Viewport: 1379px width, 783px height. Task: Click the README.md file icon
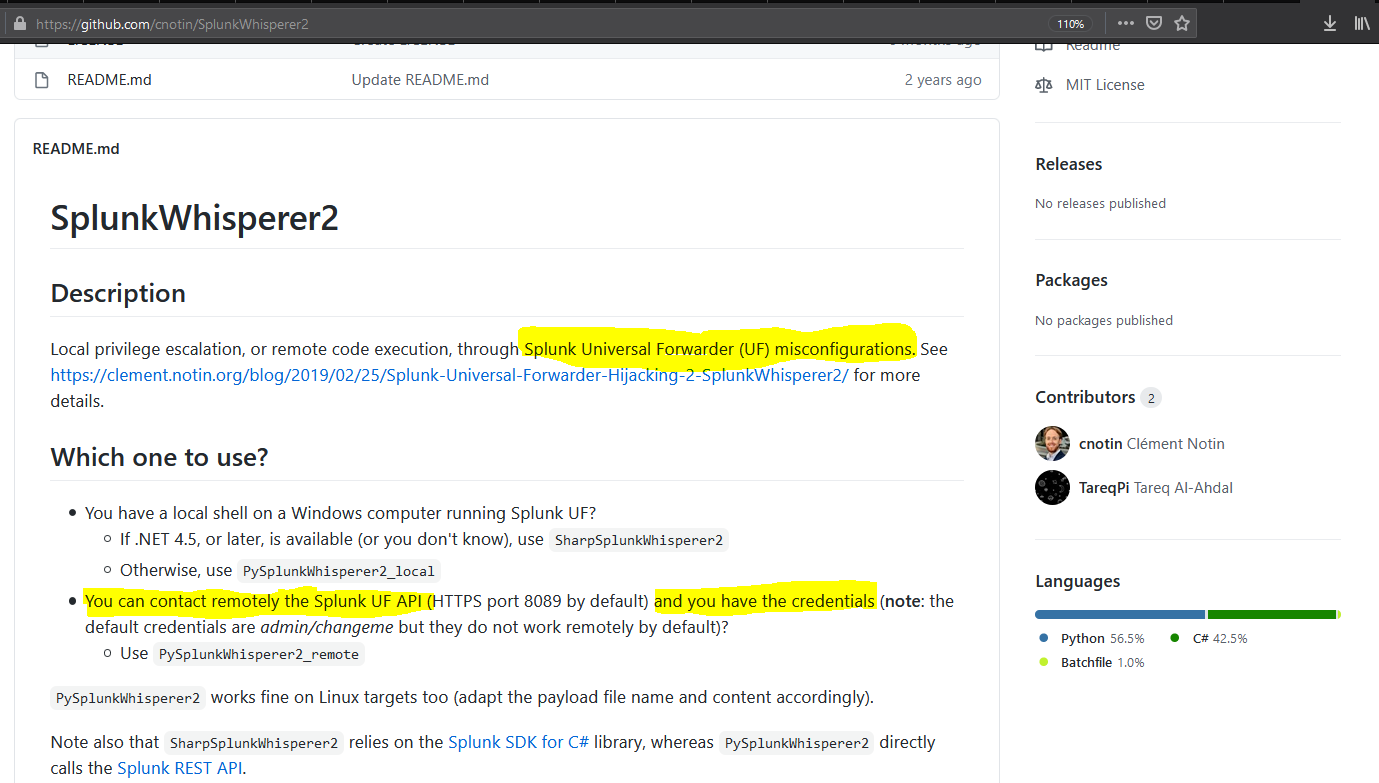[41, 80]
